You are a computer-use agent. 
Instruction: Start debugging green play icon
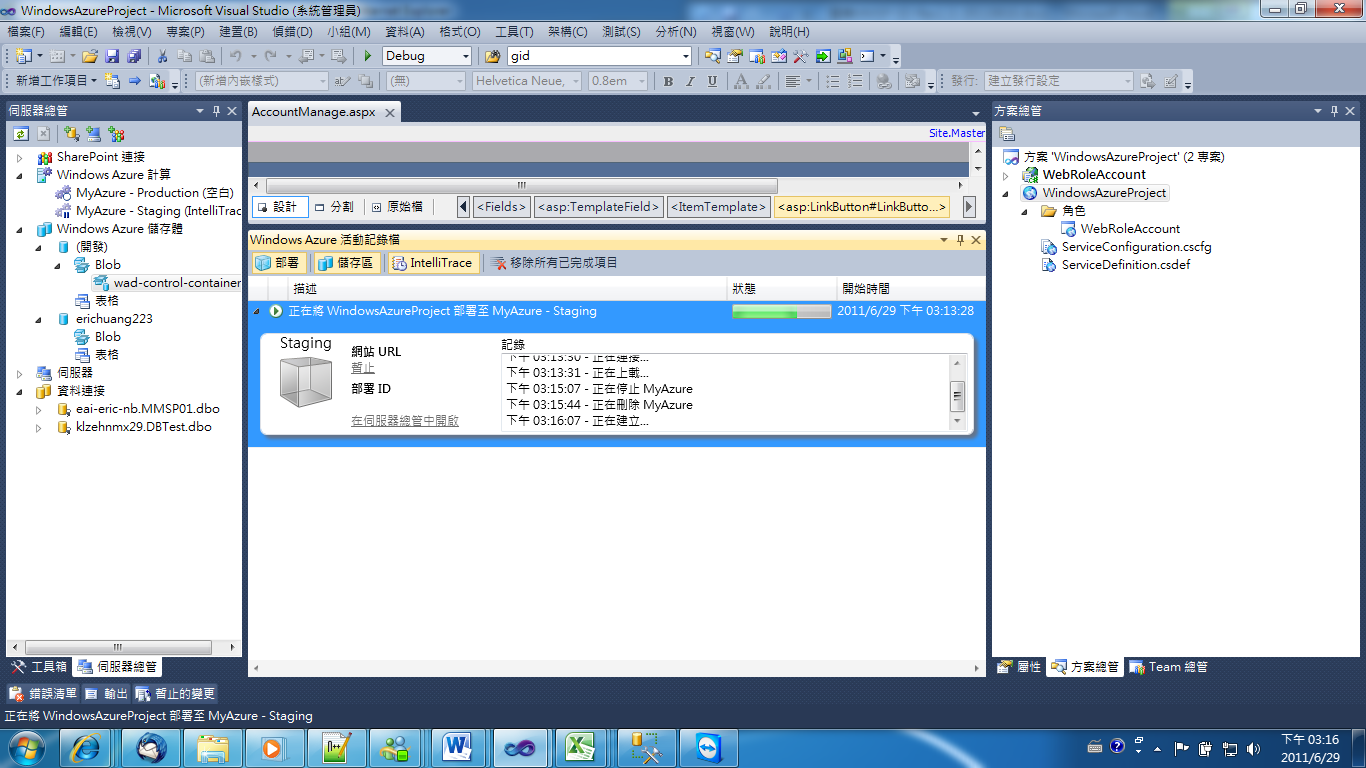point(368,56)
